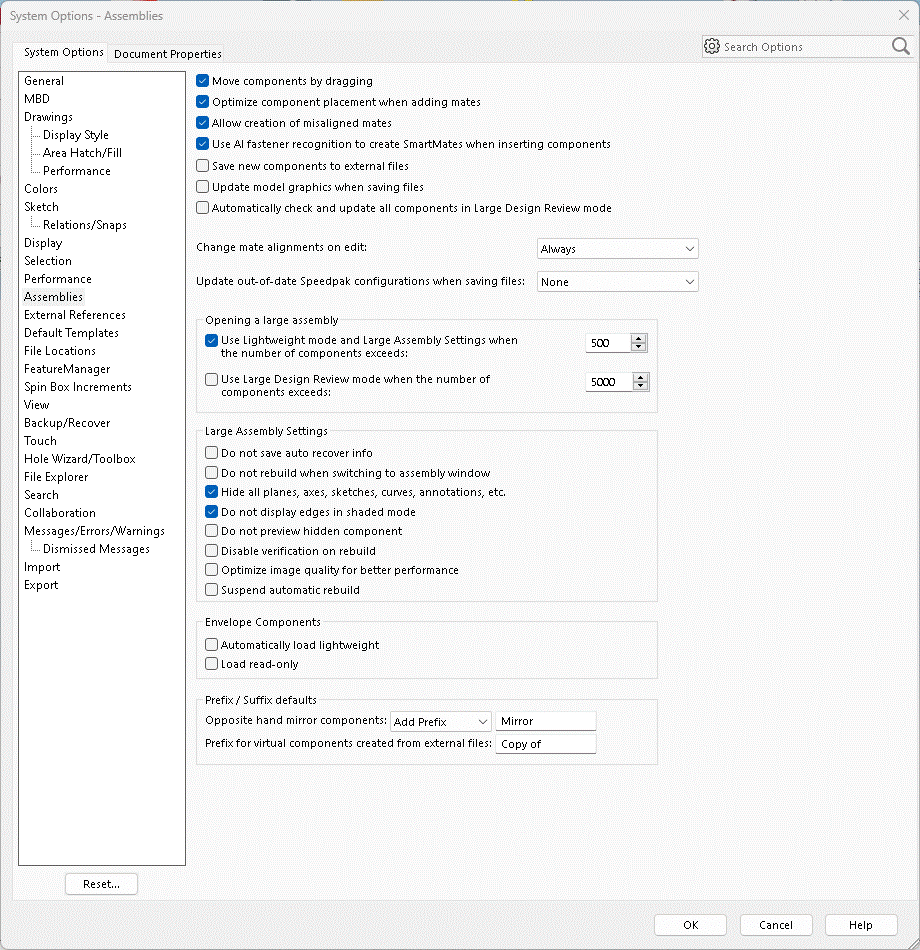This screenshot has width=920, height=950.
Task: Disable Allow creation of misaligned mates
Action: point(202,123)
